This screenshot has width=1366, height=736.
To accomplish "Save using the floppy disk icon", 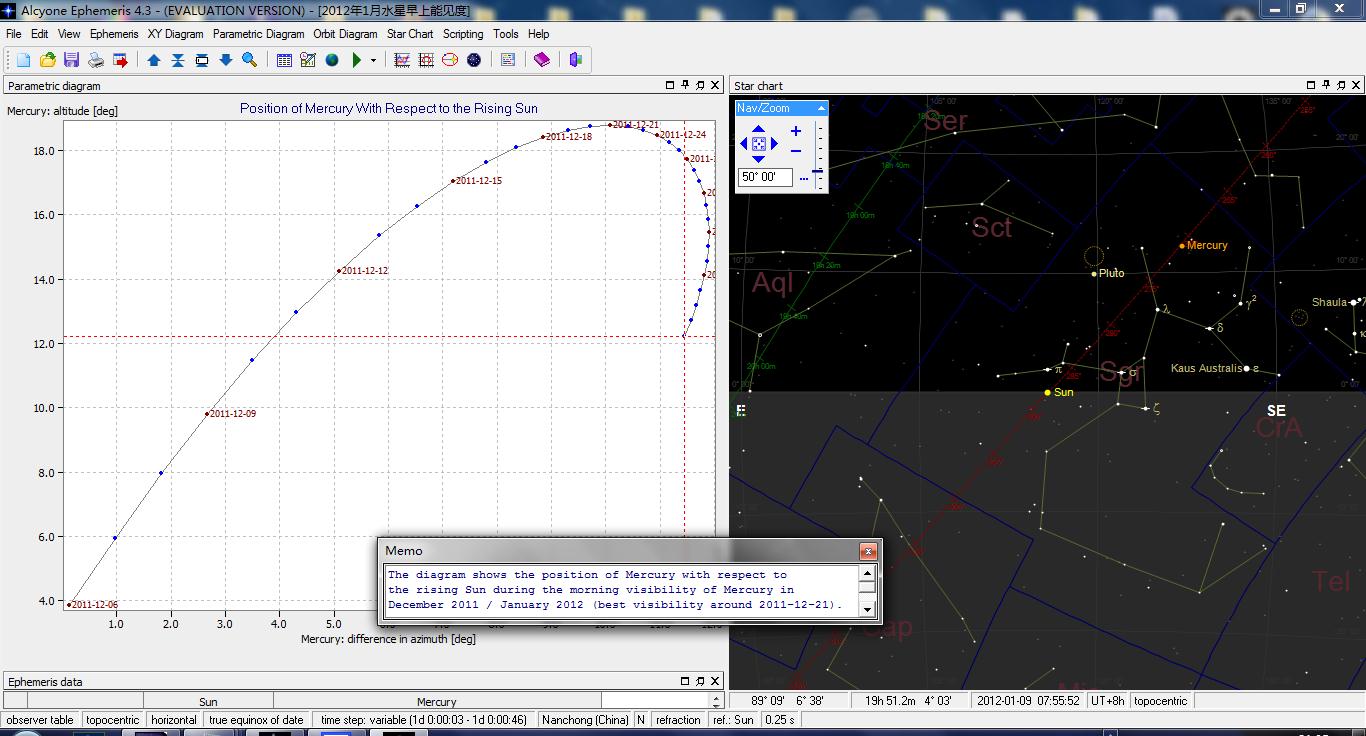I will click(x=71, y=60).
